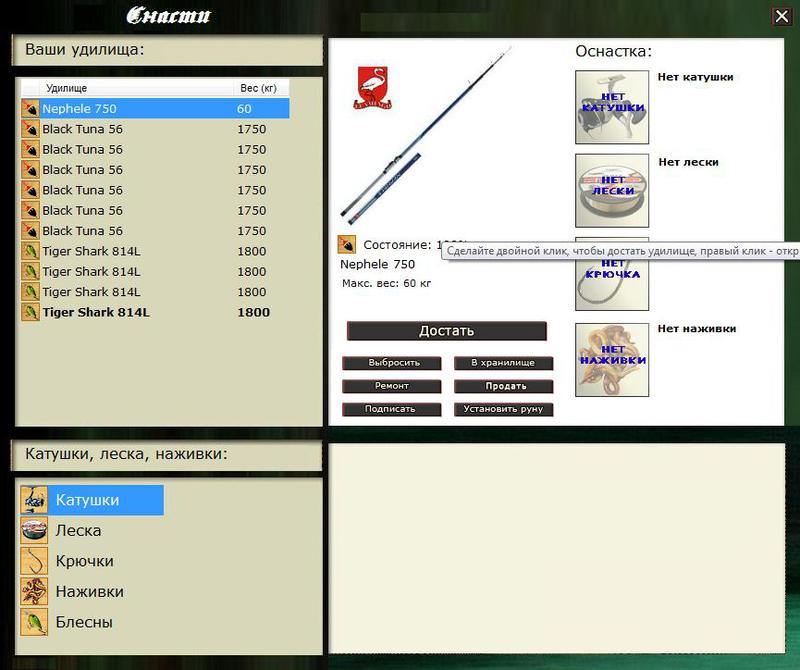Image resolution: width=800 pixels, height=670 pixels.
Task: Open the Наживки bait icon
Action: (34, 591)
